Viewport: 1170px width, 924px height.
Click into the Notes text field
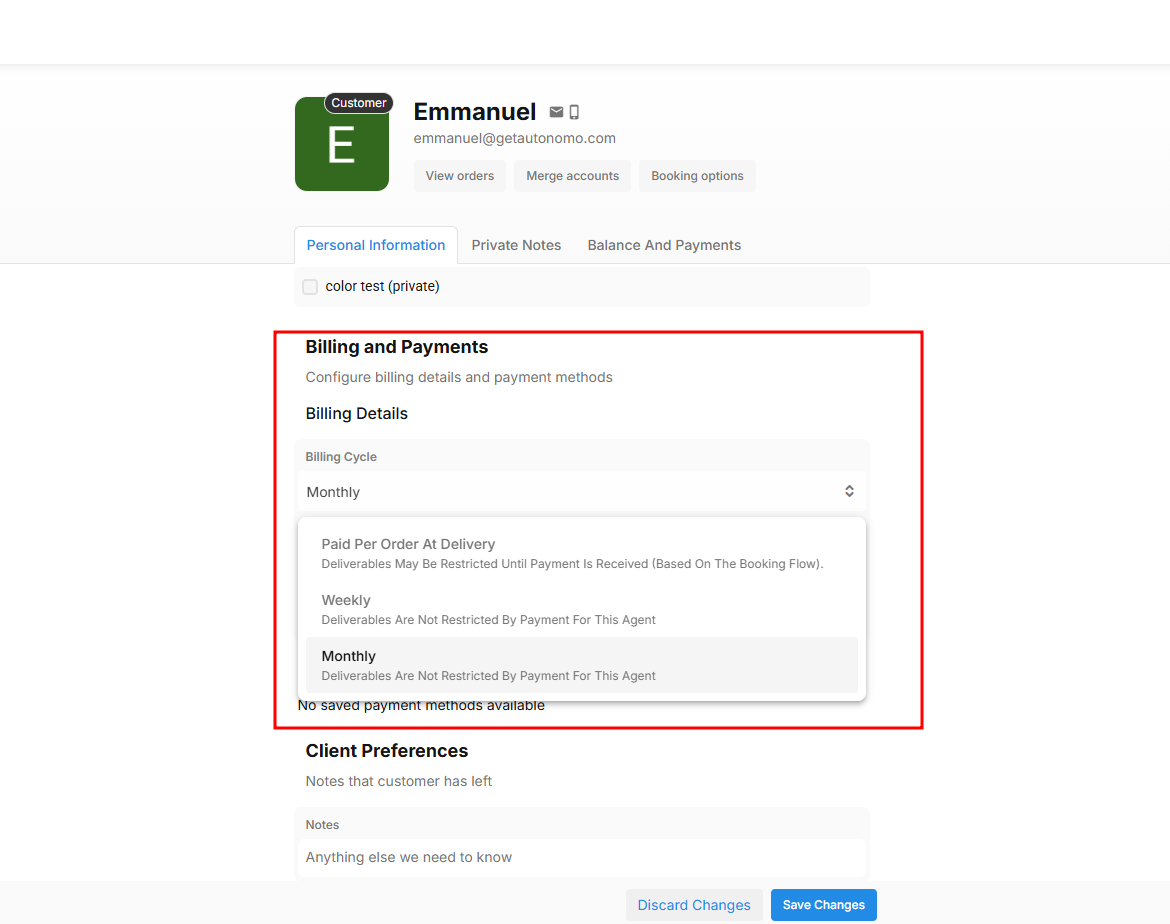pos(580,857)
